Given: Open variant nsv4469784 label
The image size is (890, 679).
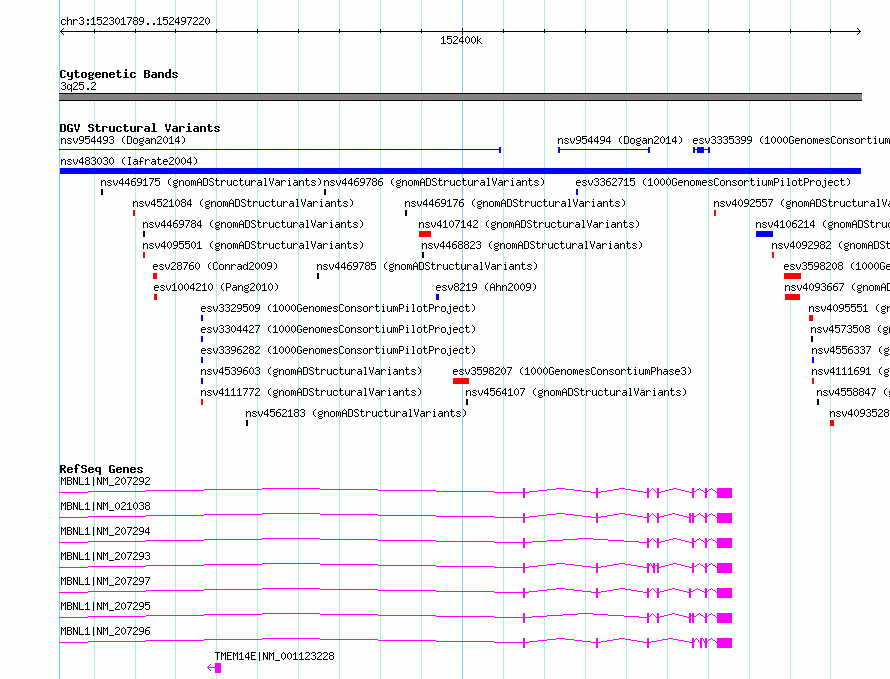Looking at the screenshot, I should pos(253,224).
